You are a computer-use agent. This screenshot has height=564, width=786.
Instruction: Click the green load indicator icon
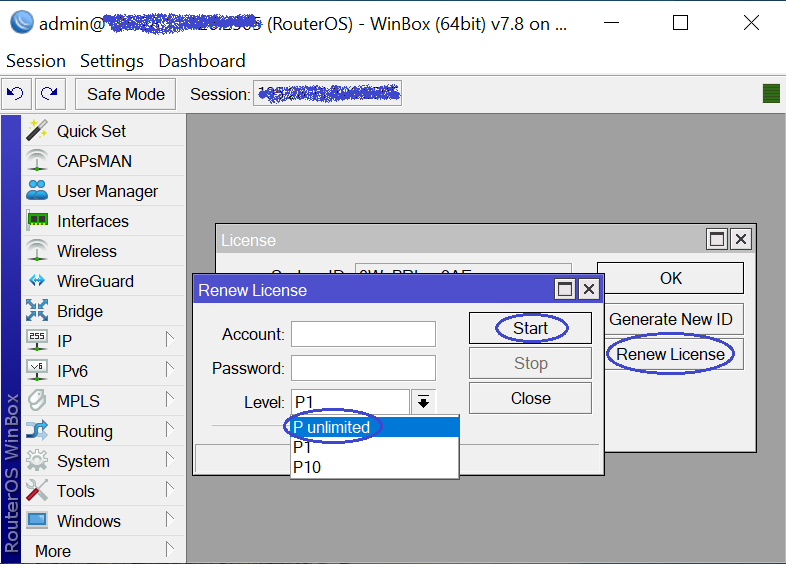click(771, 94)
